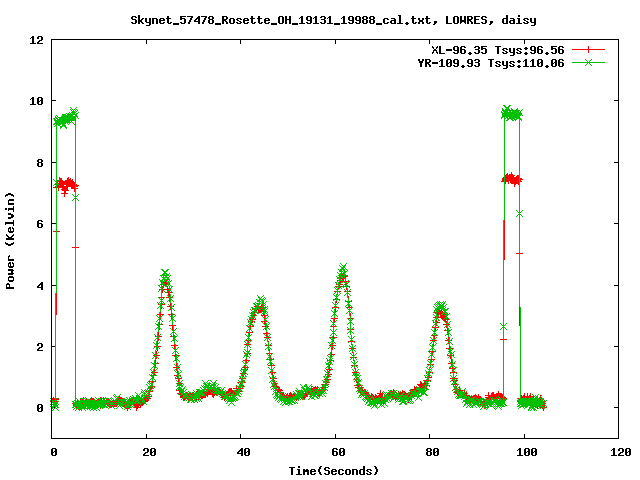The image size is (640, 480).
Task: Click y-axis tick label 8
Action: tap(40, 163)
